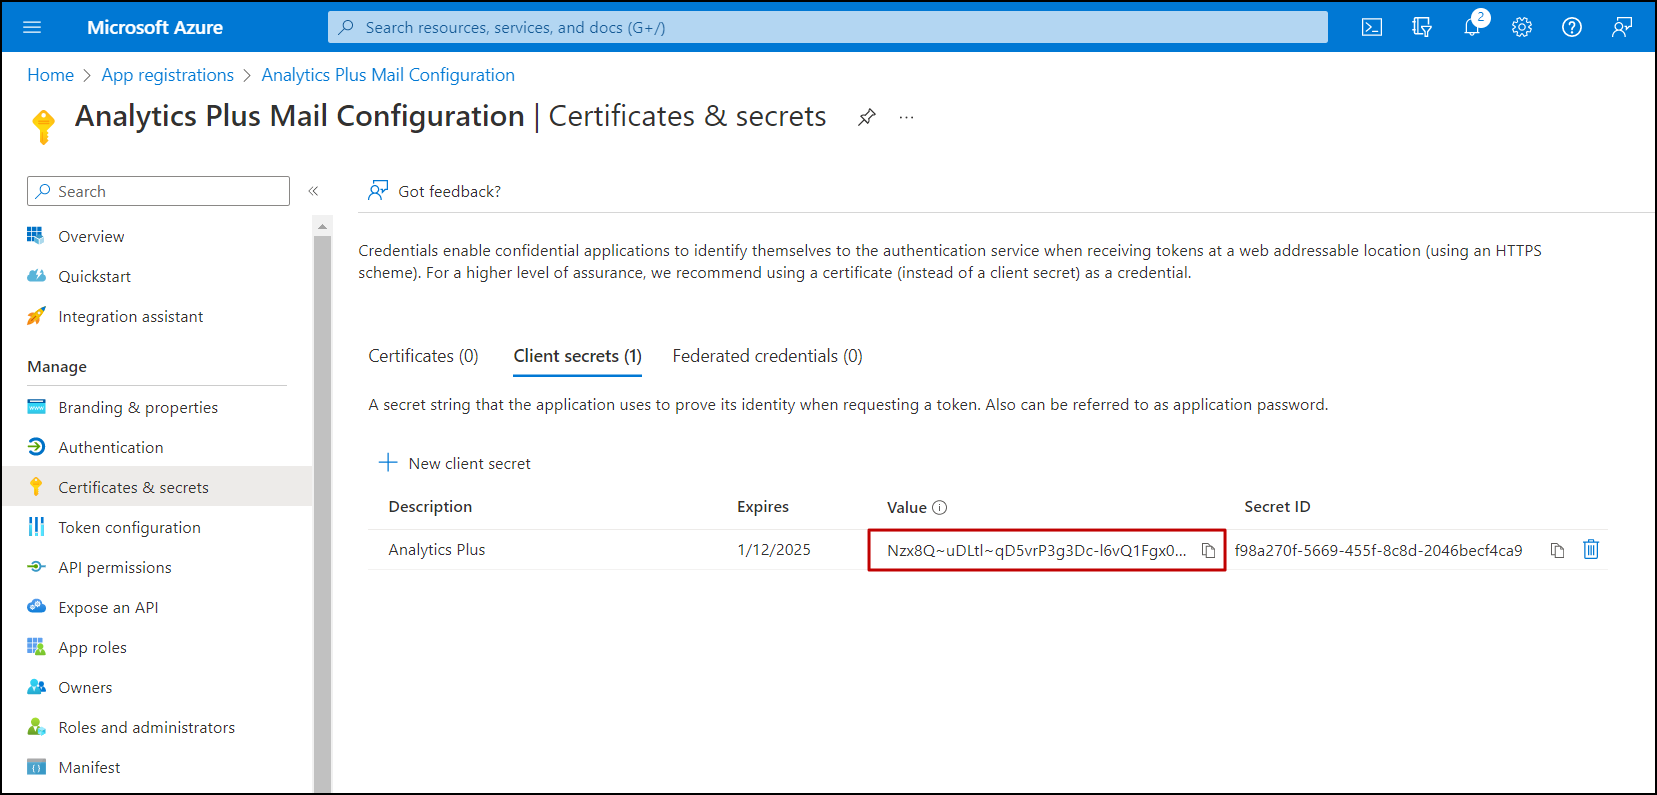Show the Value column info tooltip
This screenshot has width=1657, height=795.
[940, 507]
